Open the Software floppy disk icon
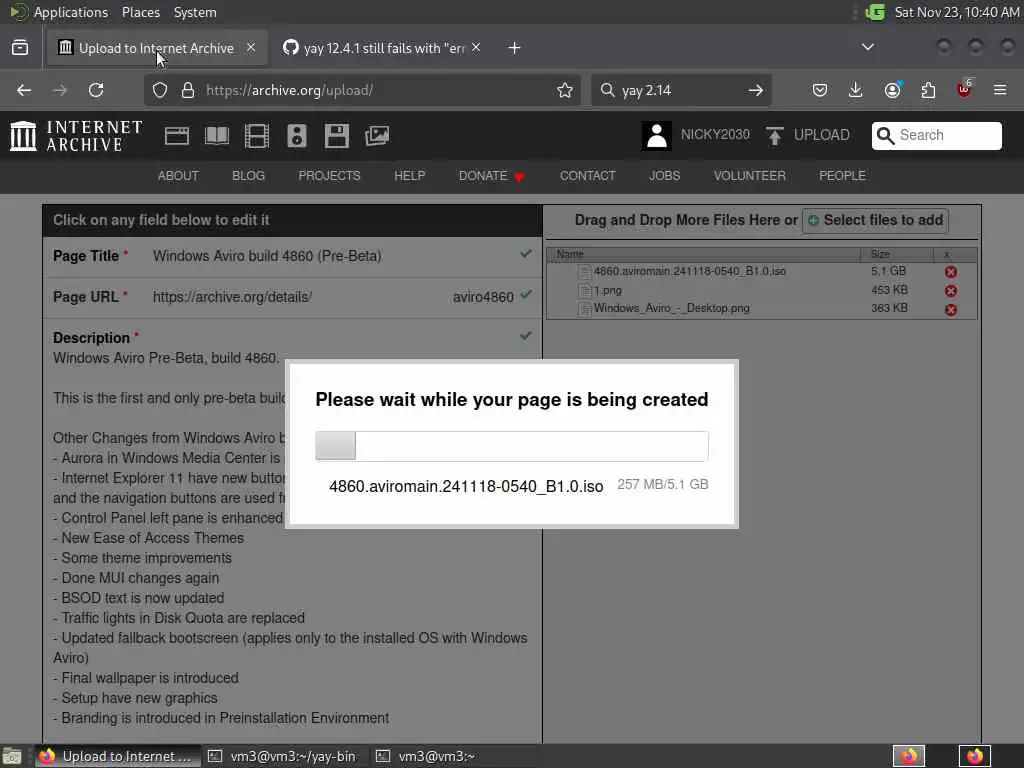 coord(337,136)
